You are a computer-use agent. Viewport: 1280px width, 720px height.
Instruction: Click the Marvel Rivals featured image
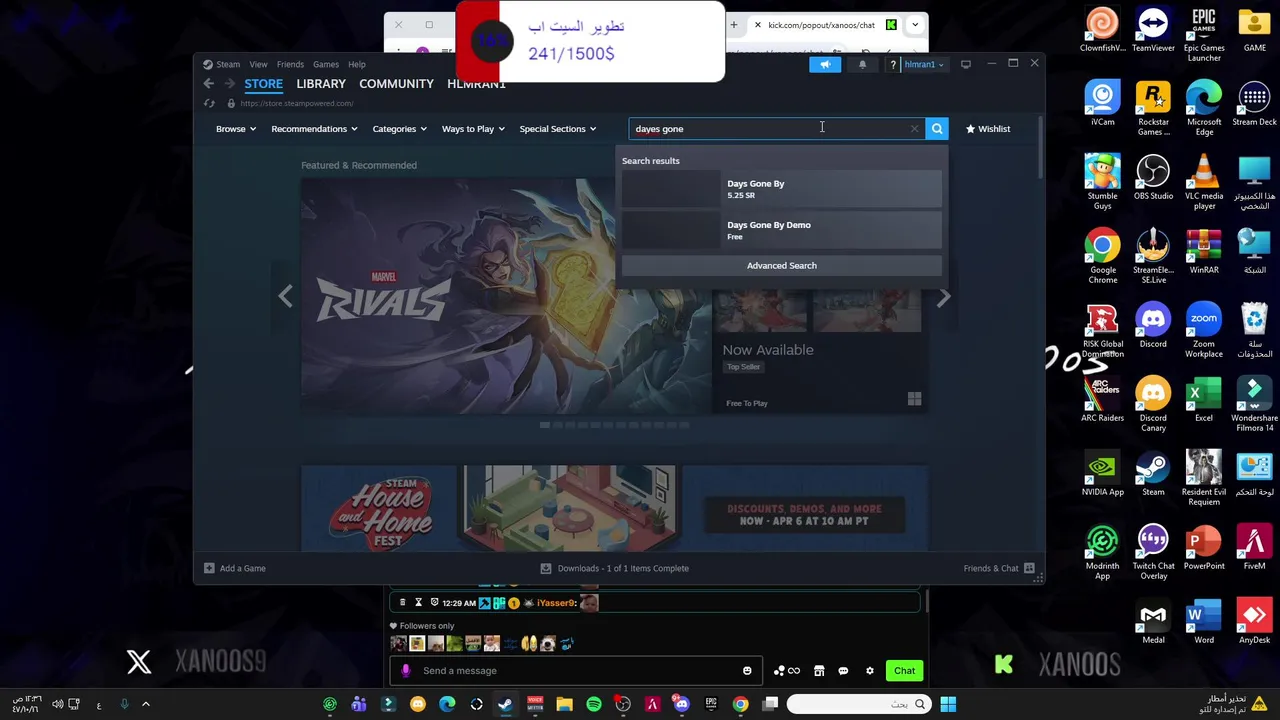[506, 297]
